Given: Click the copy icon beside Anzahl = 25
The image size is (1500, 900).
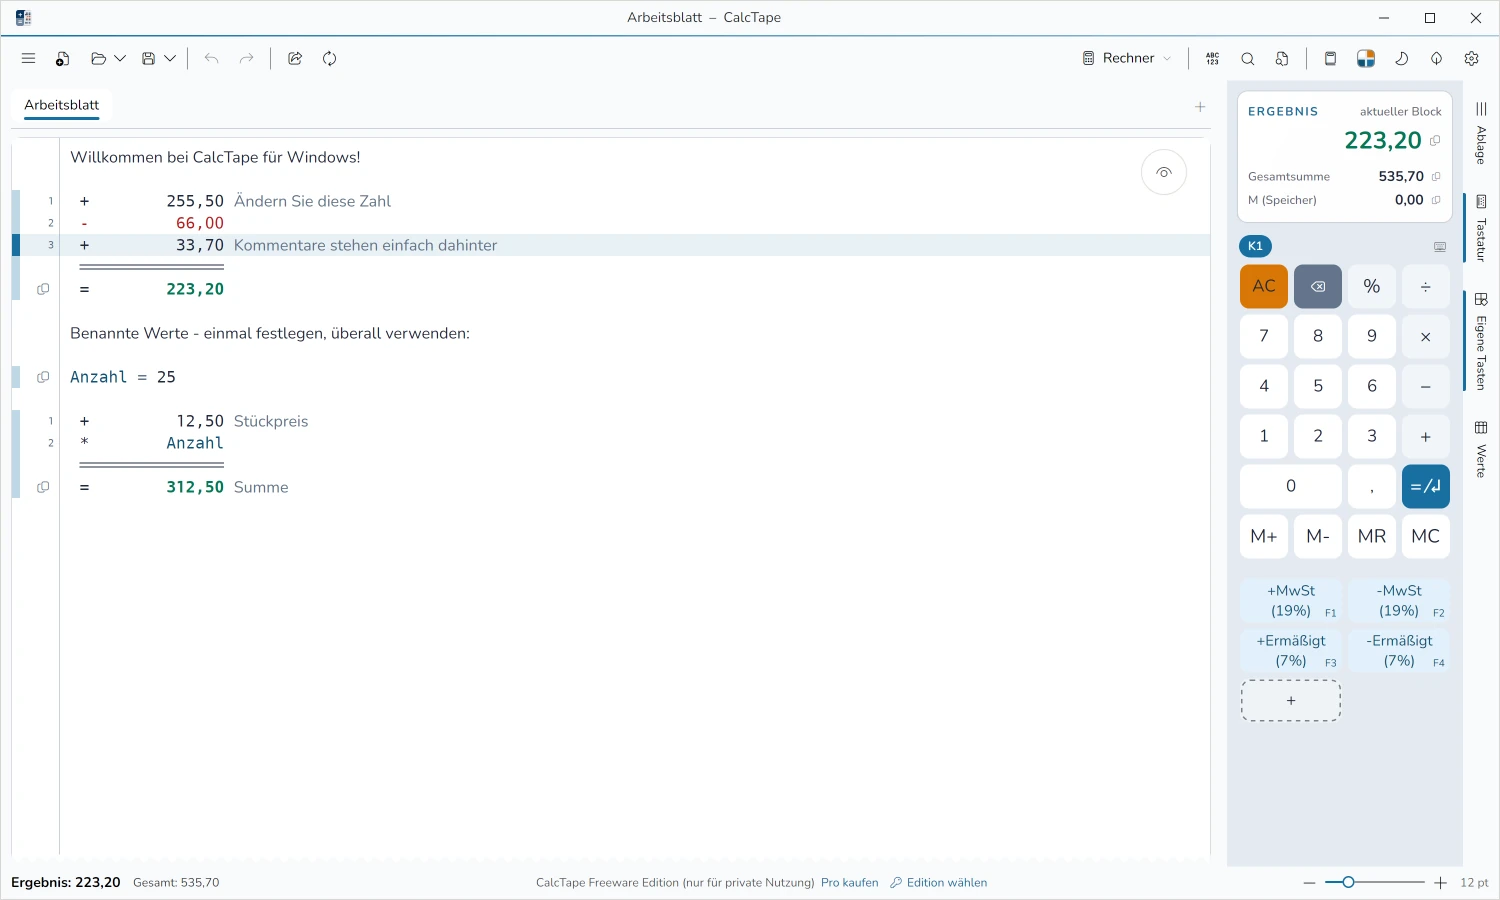Looking at the screenshot, I should point(43,377).
